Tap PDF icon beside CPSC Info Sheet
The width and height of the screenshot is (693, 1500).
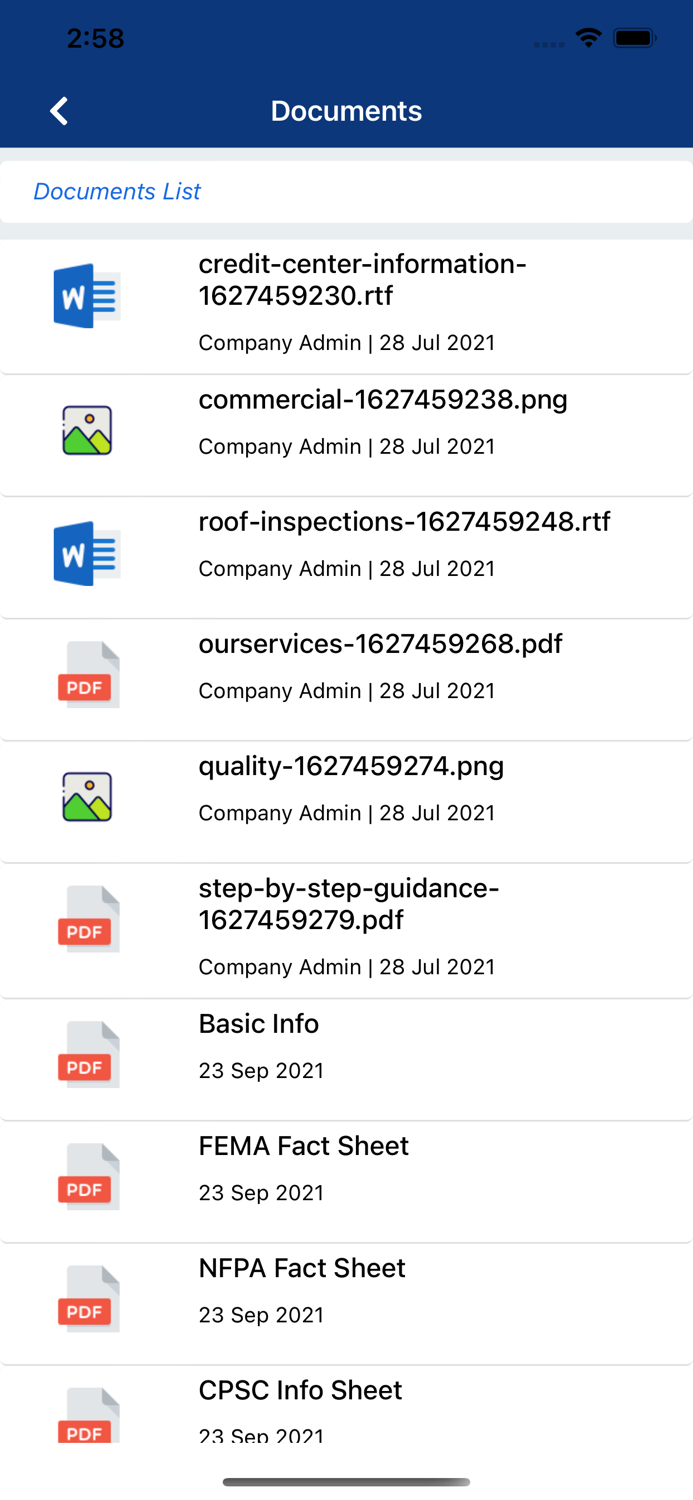88,1415
